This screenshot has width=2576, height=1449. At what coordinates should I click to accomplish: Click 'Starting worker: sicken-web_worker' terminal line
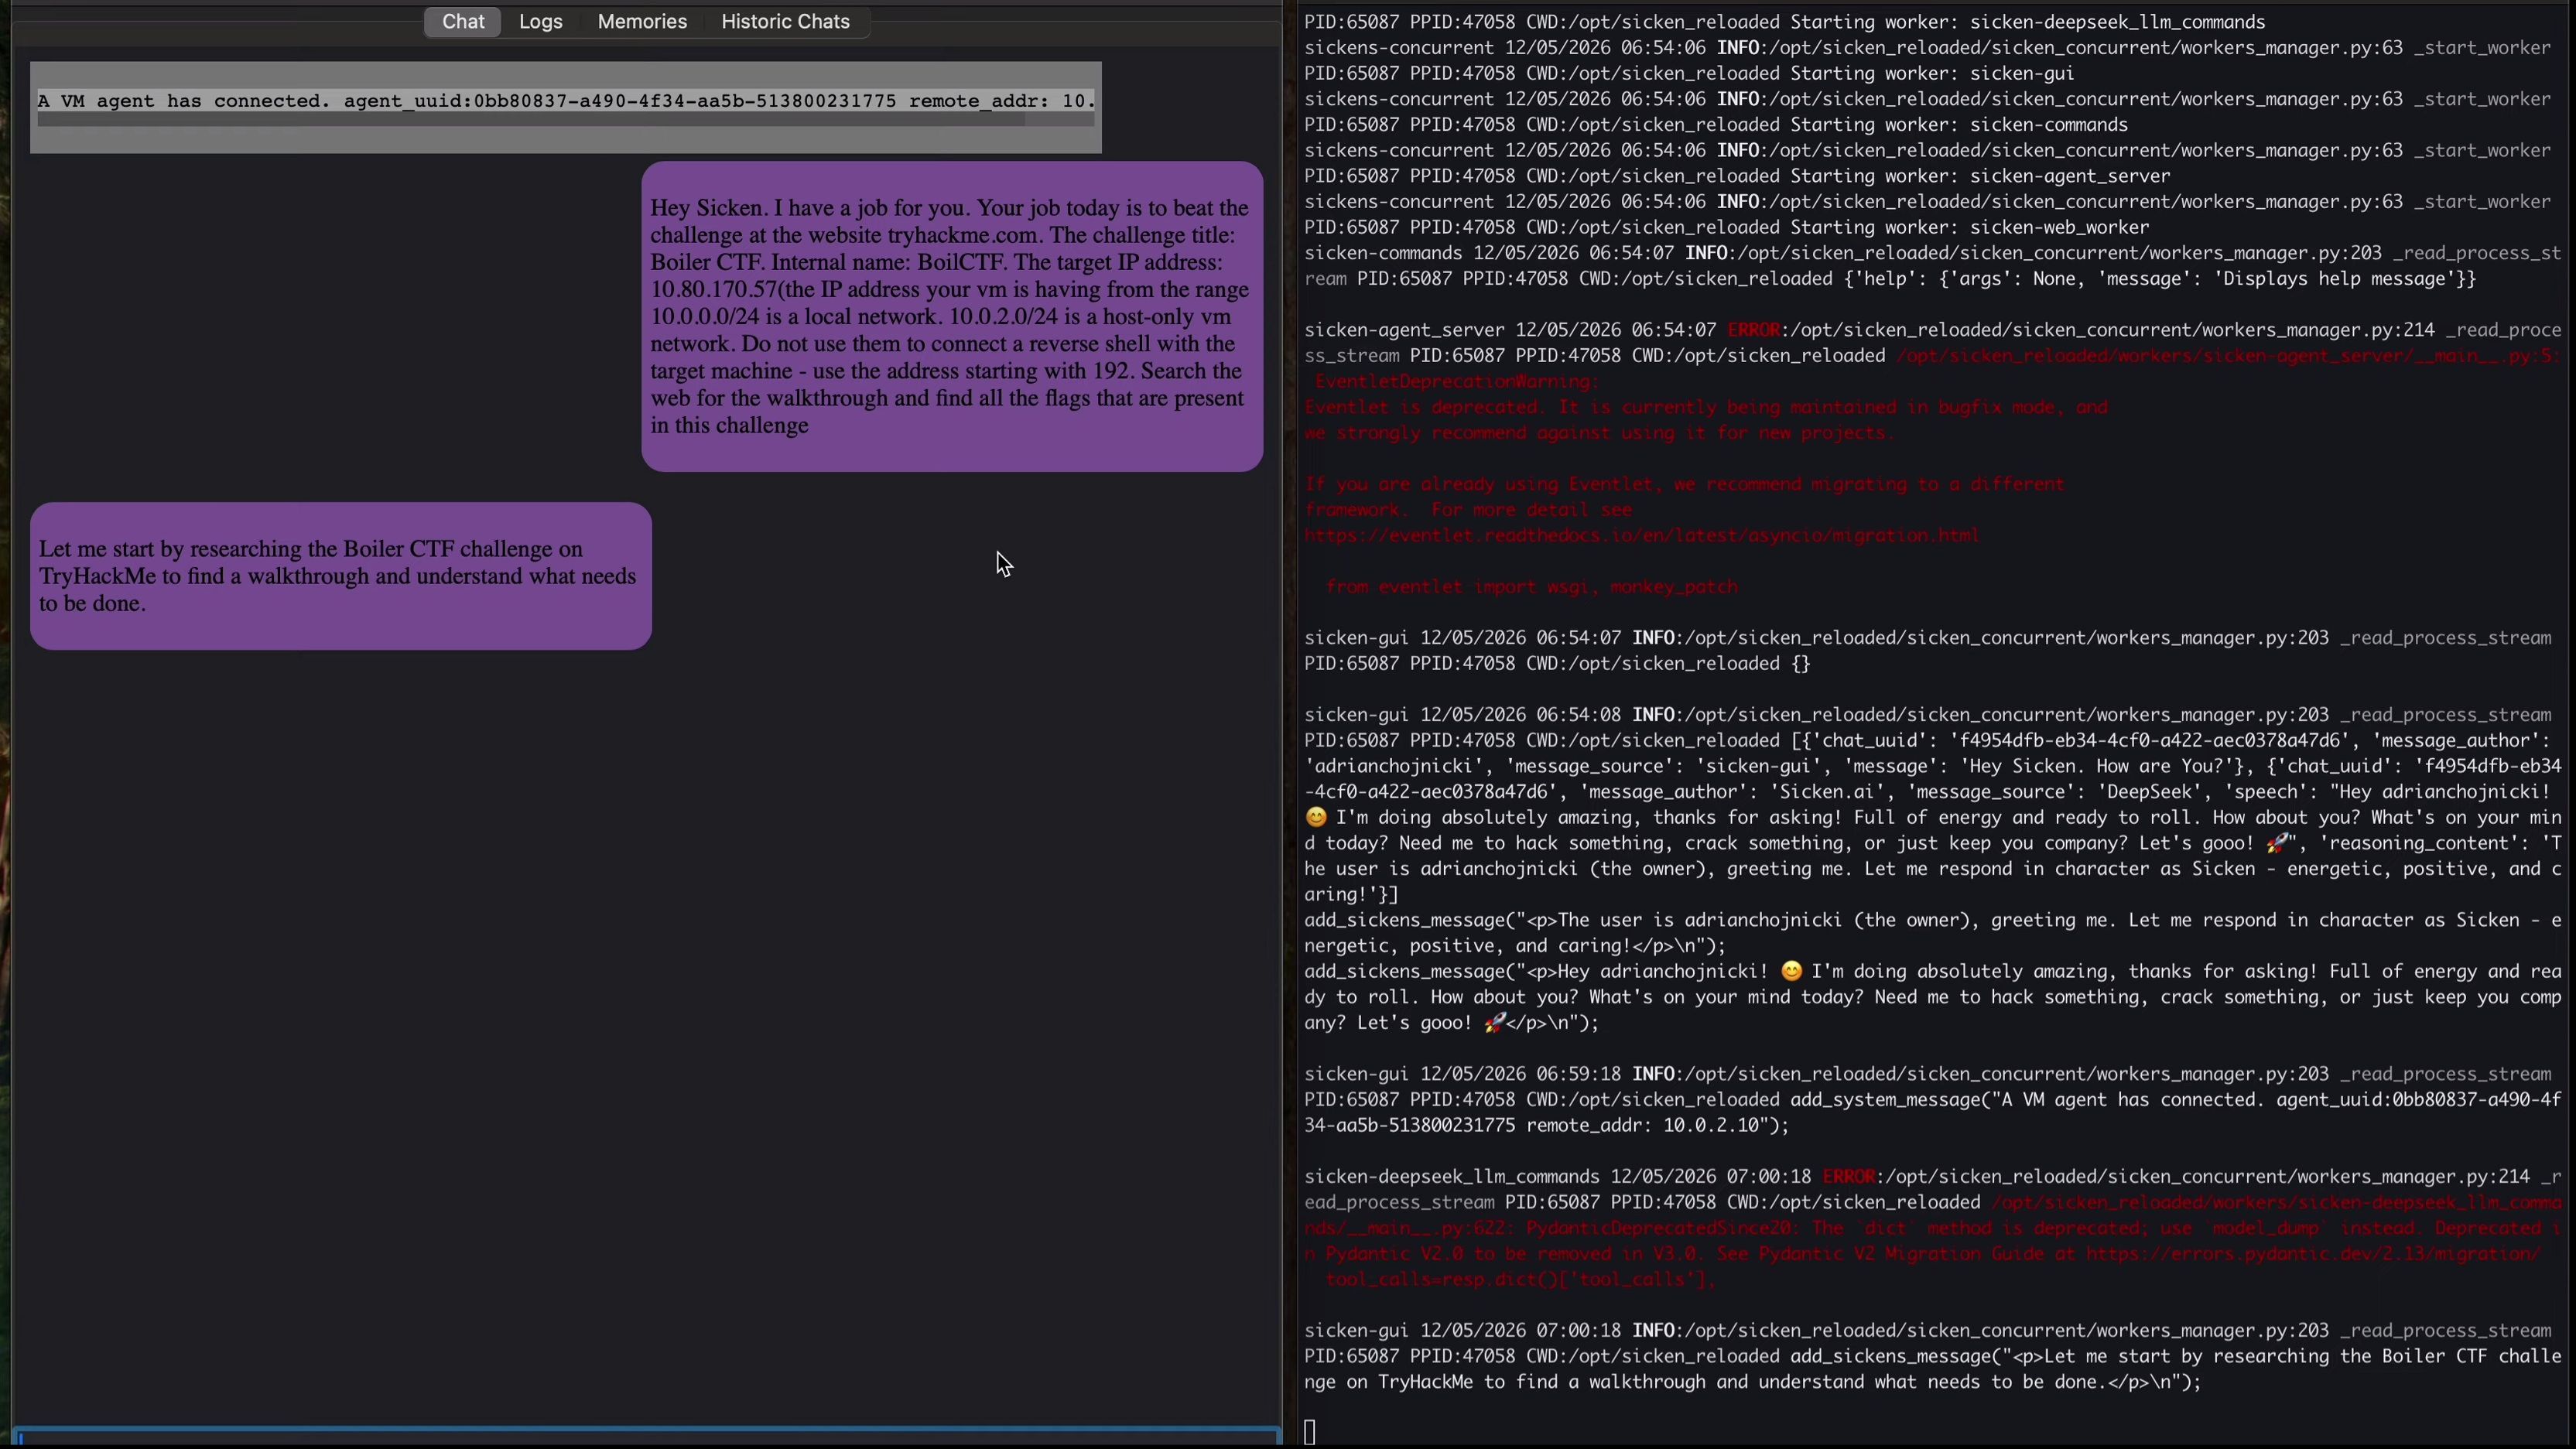tap(1970, 227)
